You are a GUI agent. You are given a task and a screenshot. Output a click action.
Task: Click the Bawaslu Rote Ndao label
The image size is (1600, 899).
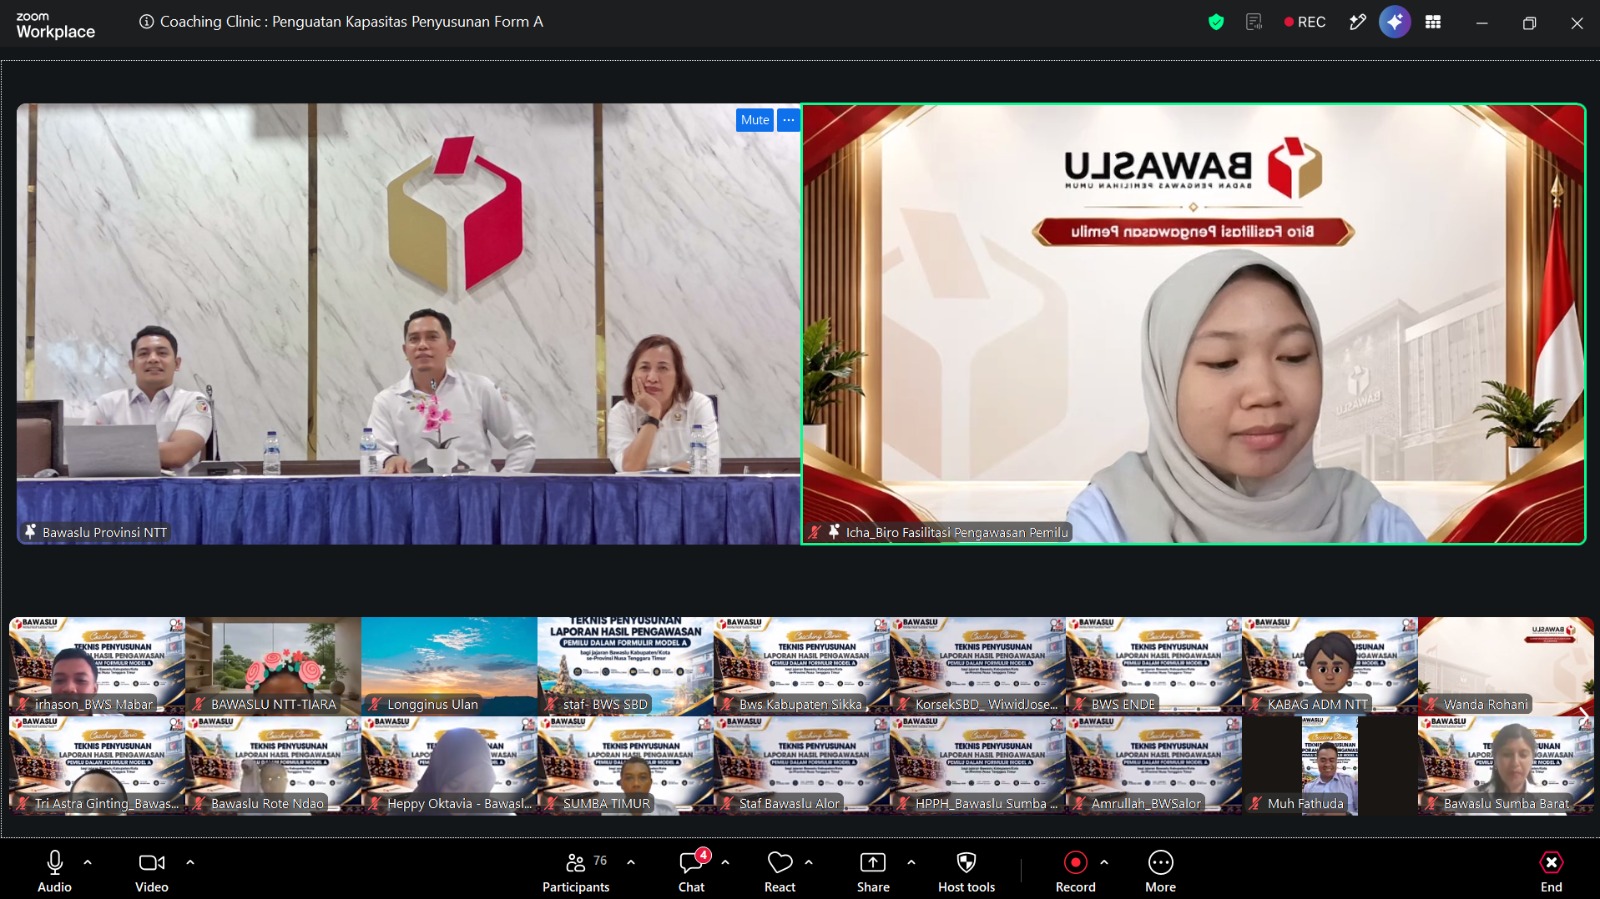267,803
